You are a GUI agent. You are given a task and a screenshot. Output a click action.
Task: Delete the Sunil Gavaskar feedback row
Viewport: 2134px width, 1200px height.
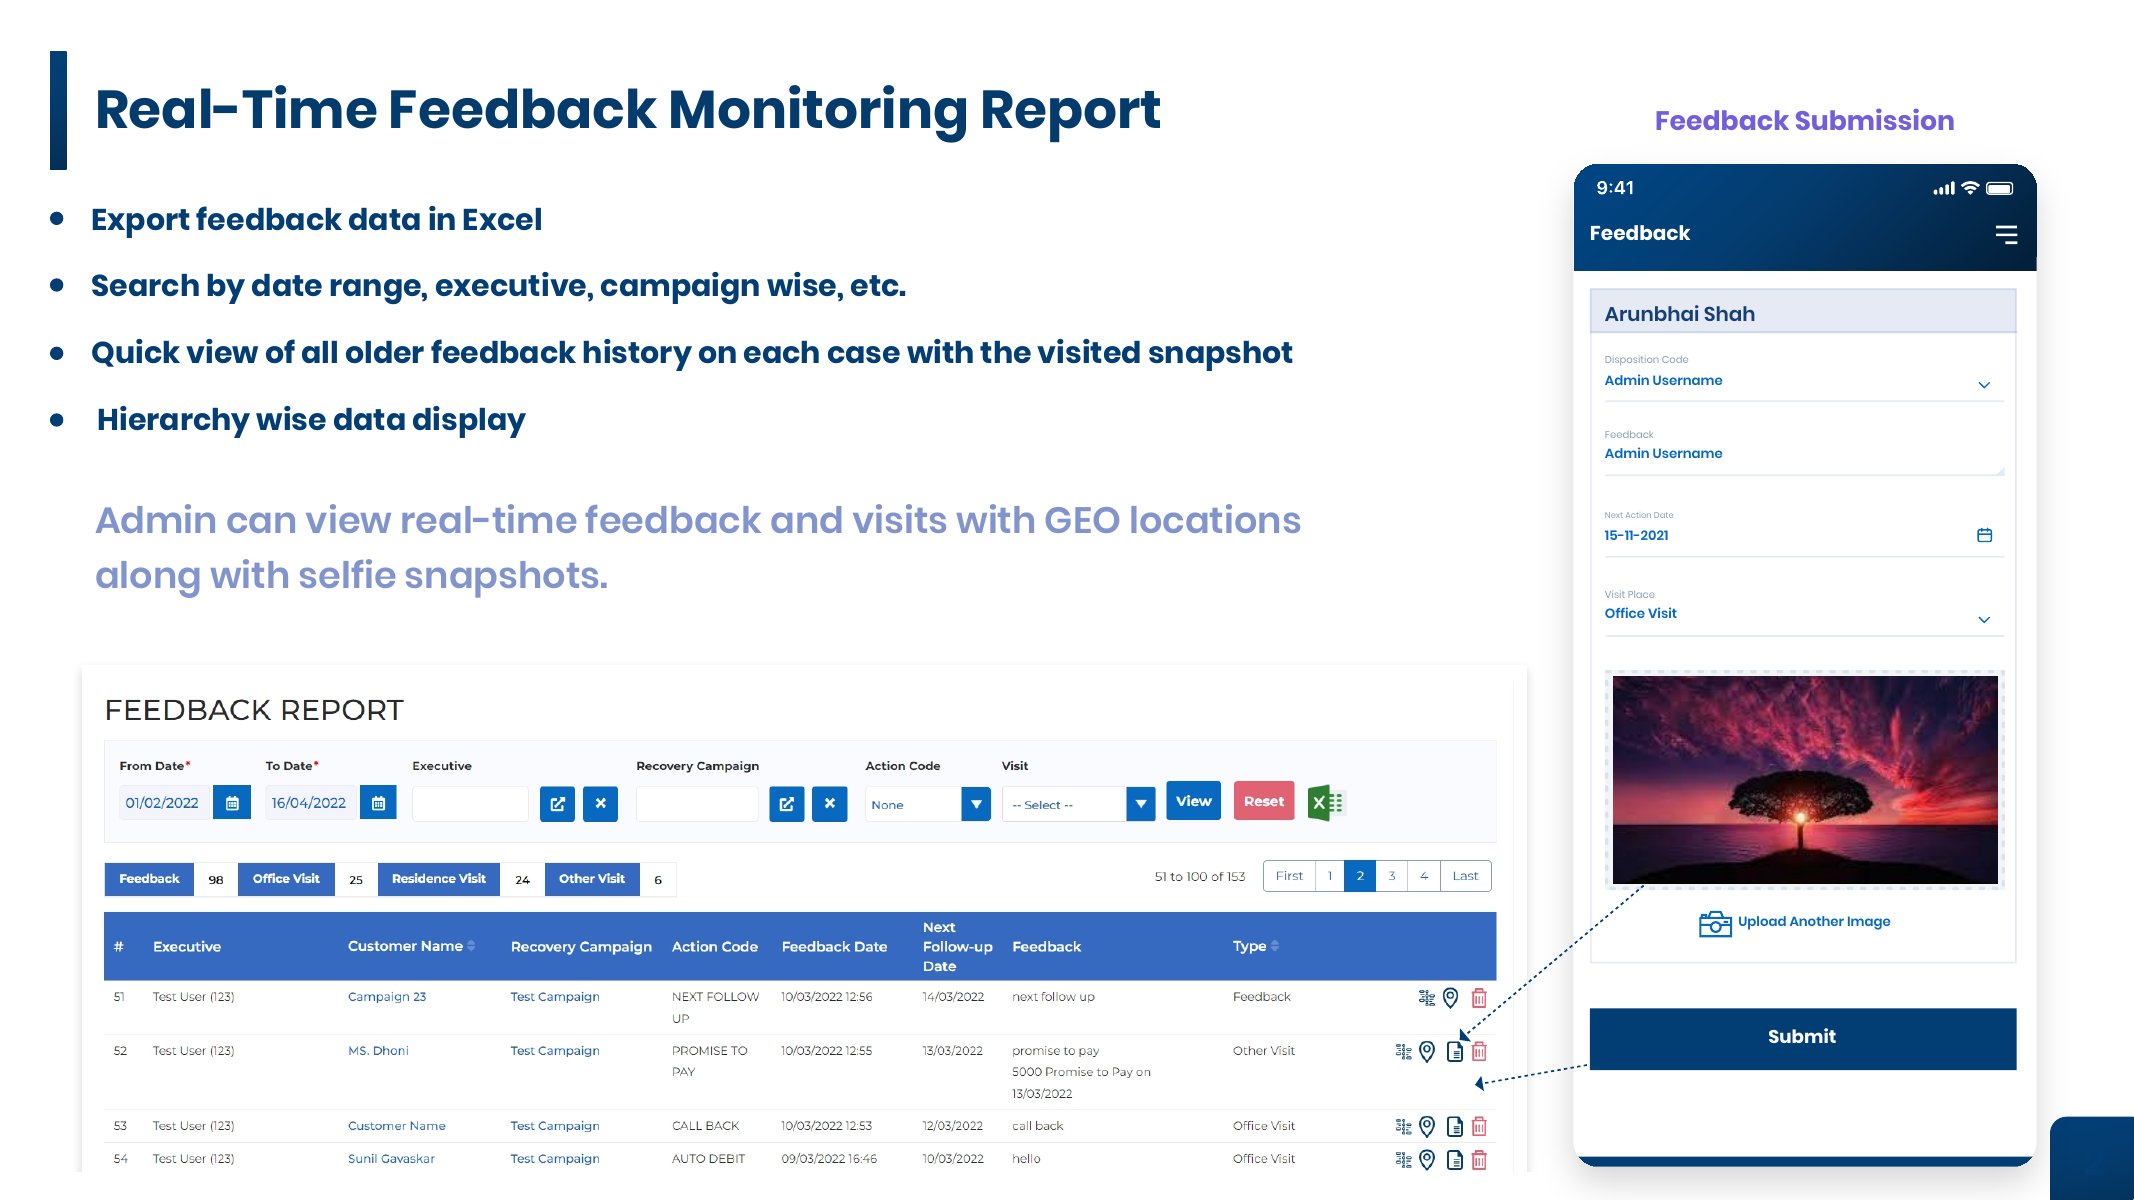click(1479, 1159)
